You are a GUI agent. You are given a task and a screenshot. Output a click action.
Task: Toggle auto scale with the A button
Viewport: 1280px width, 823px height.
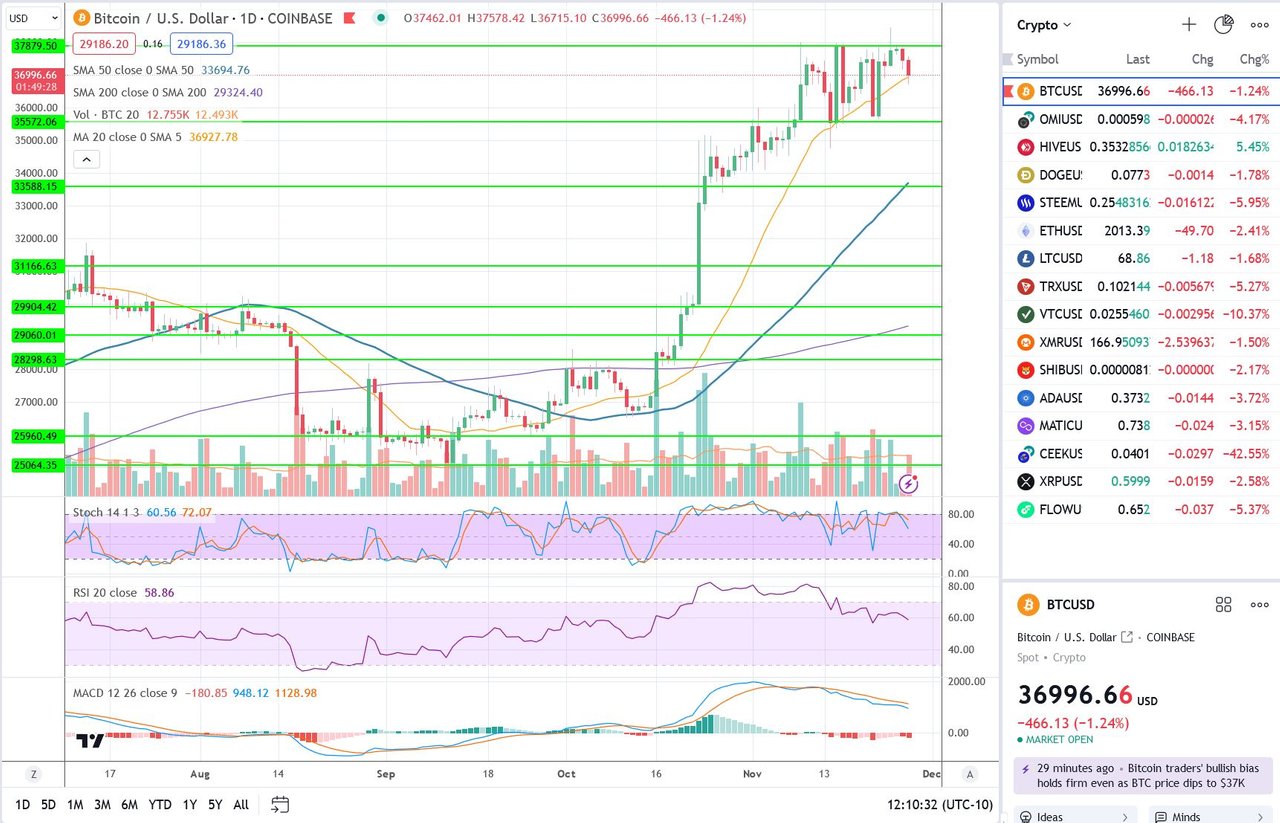pyautogui.click(x=969, y=774)
